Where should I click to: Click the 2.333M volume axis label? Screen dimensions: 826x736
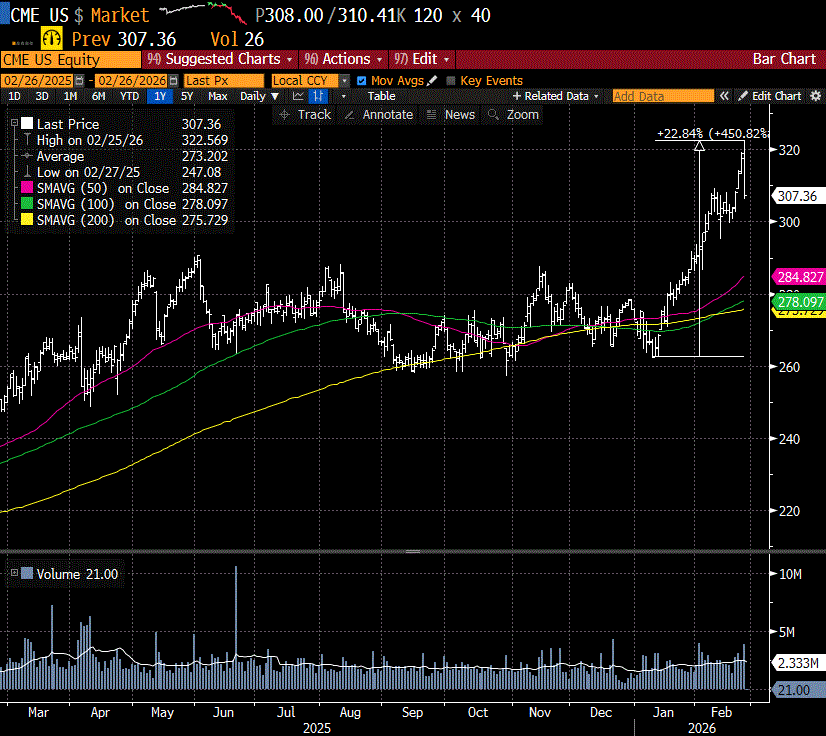click(798, 663)
